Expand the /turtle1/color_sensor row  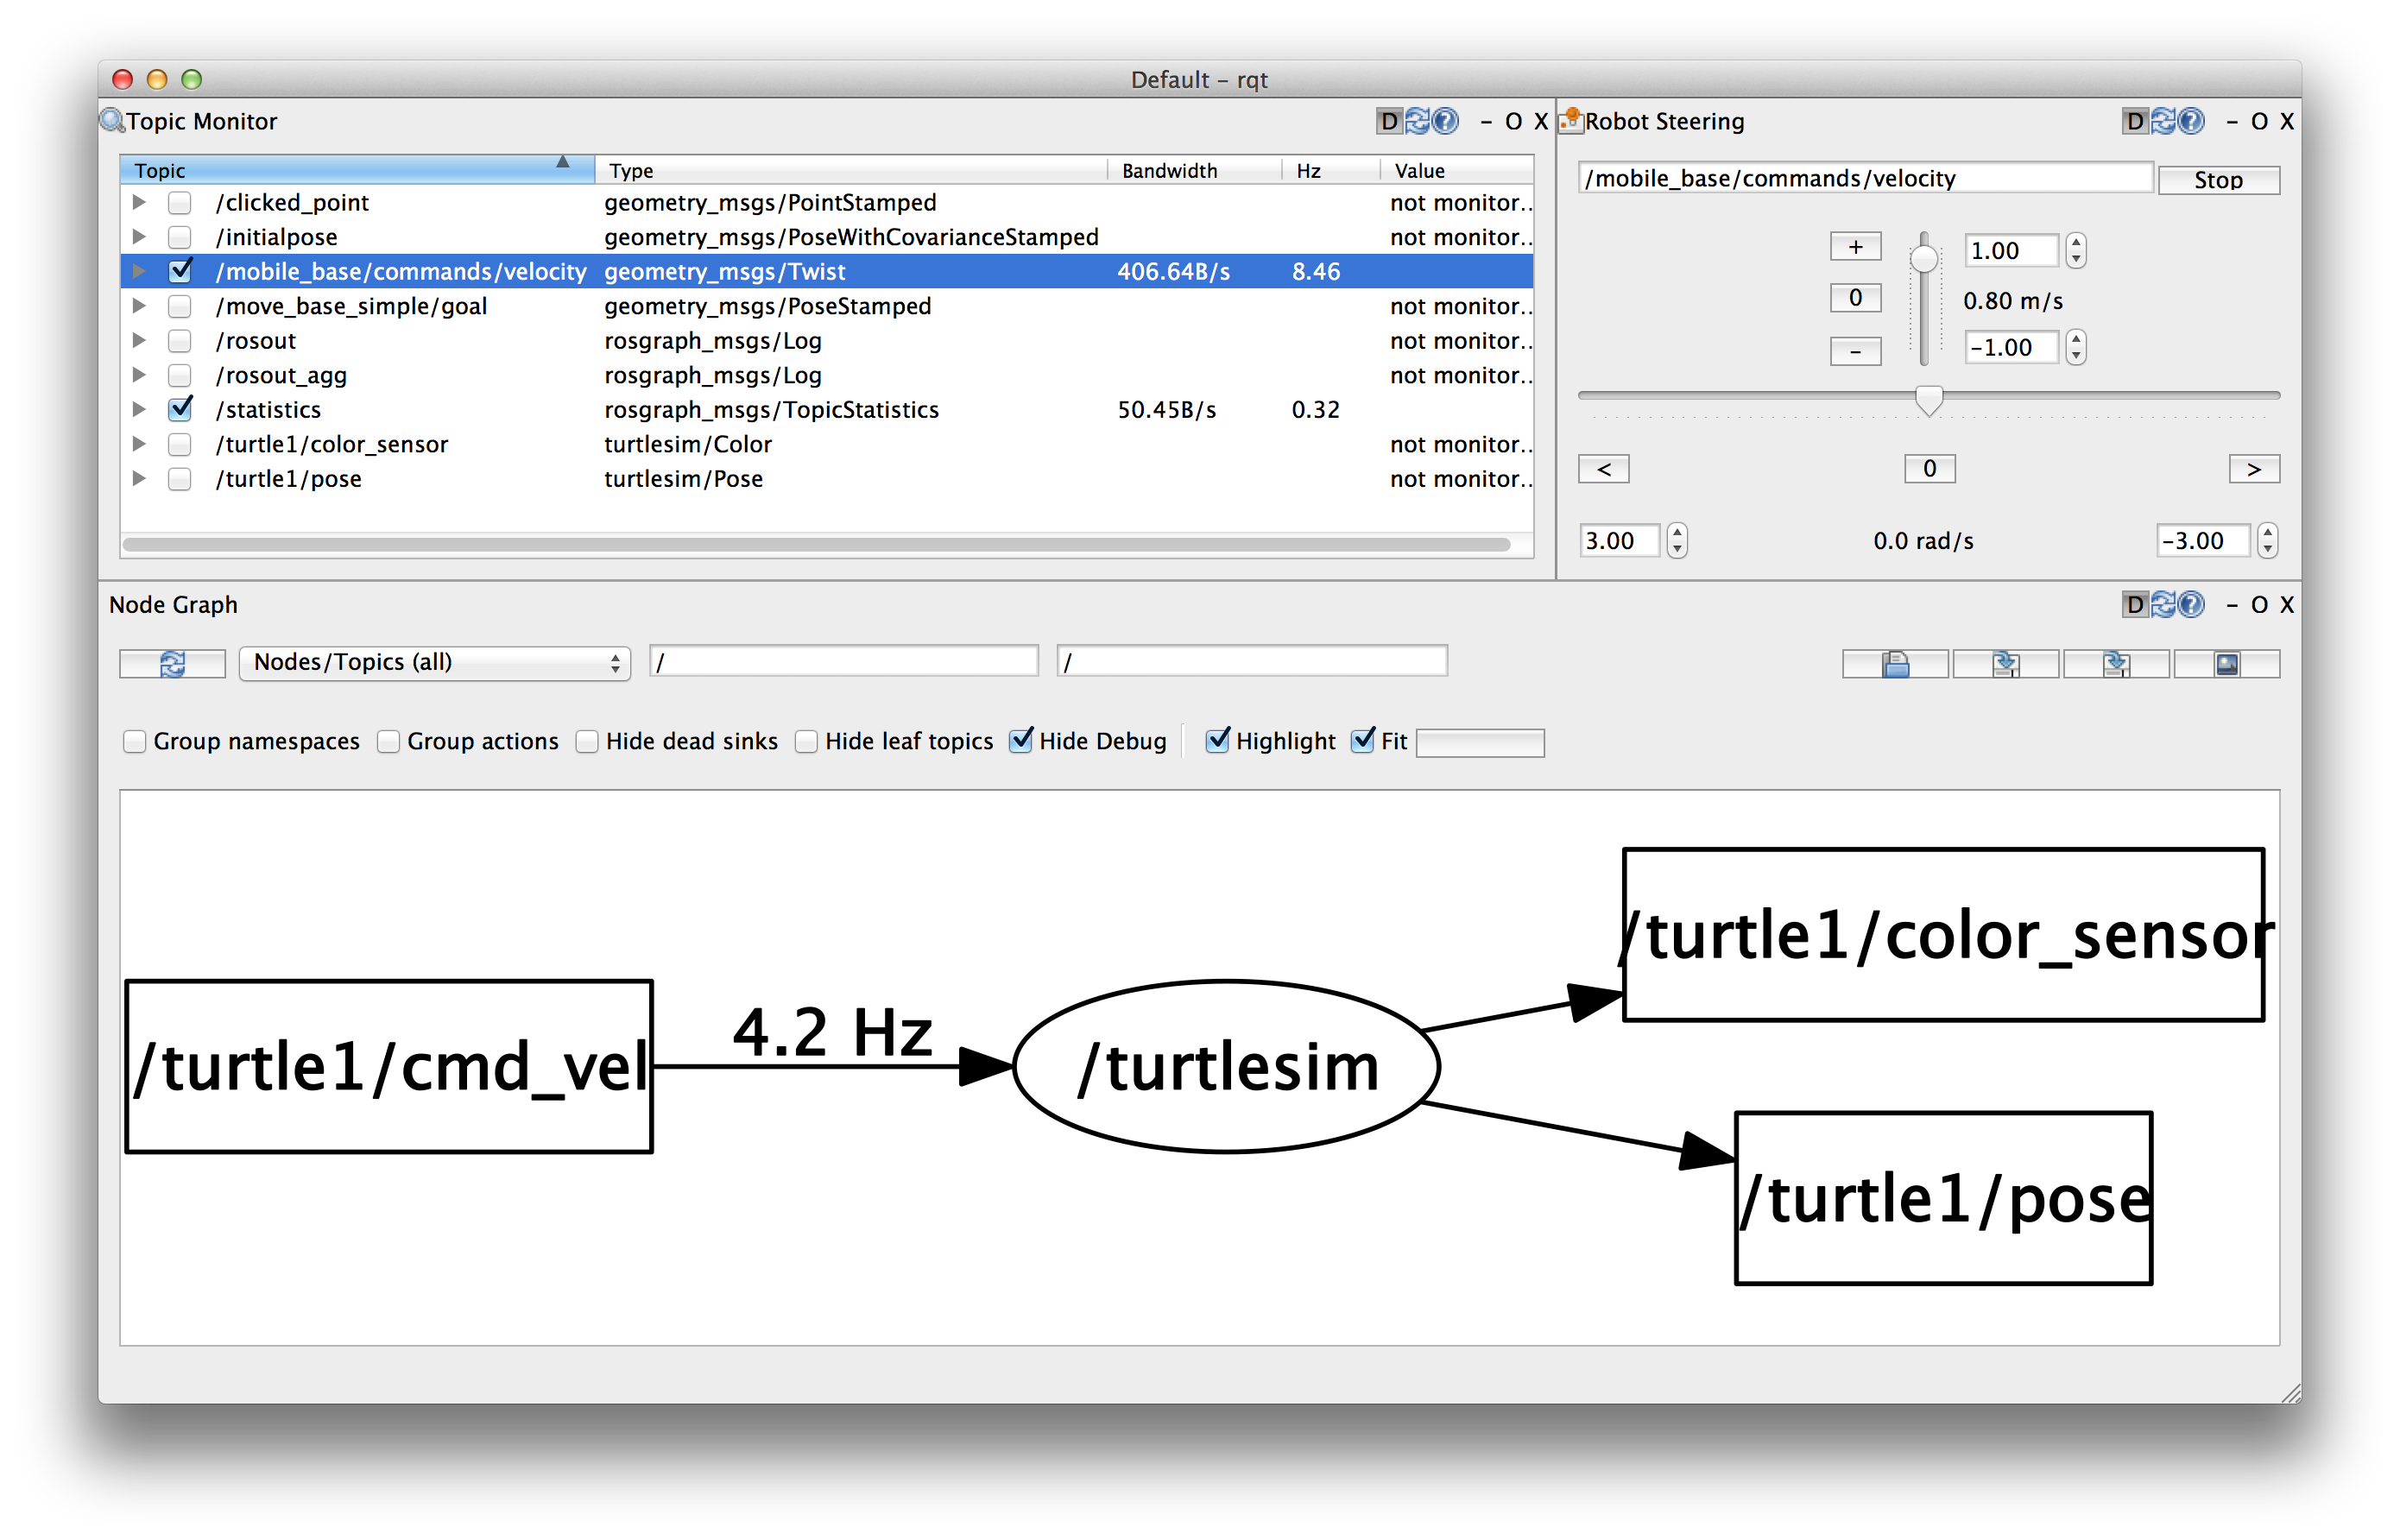(x=139, y=444)
